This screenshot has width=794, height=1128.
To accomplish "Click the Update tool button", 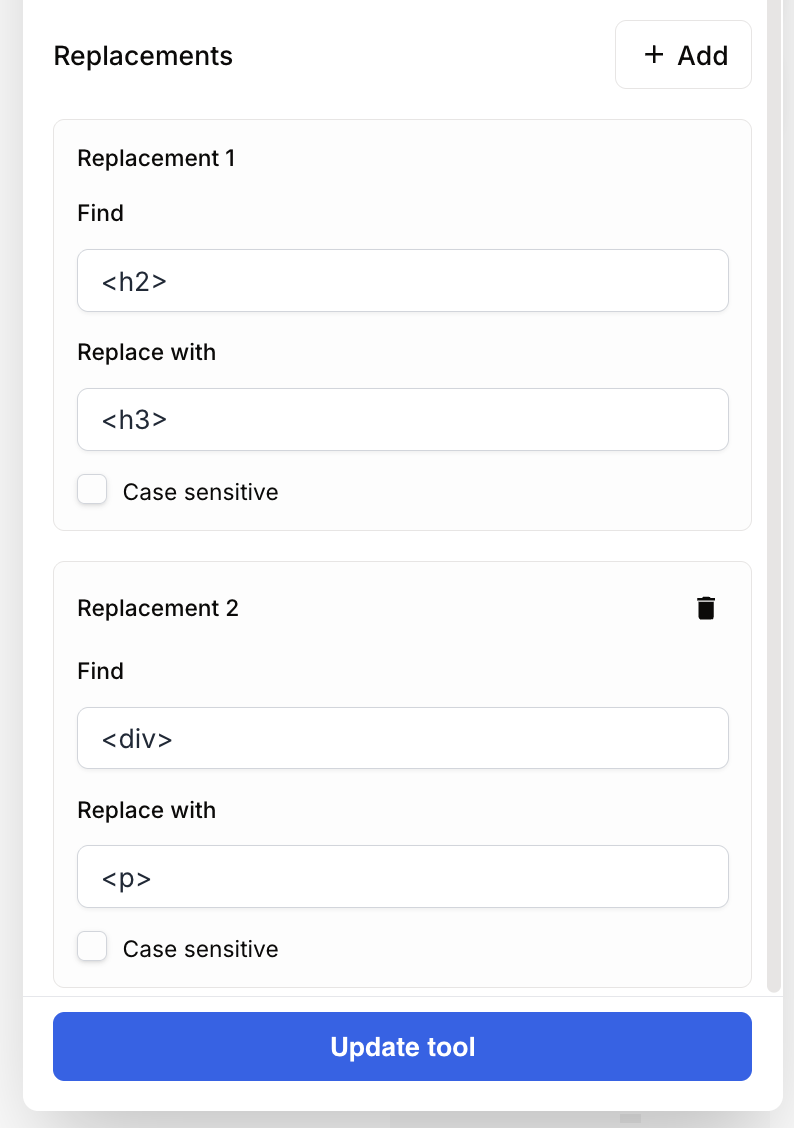I will (402, 1046).
